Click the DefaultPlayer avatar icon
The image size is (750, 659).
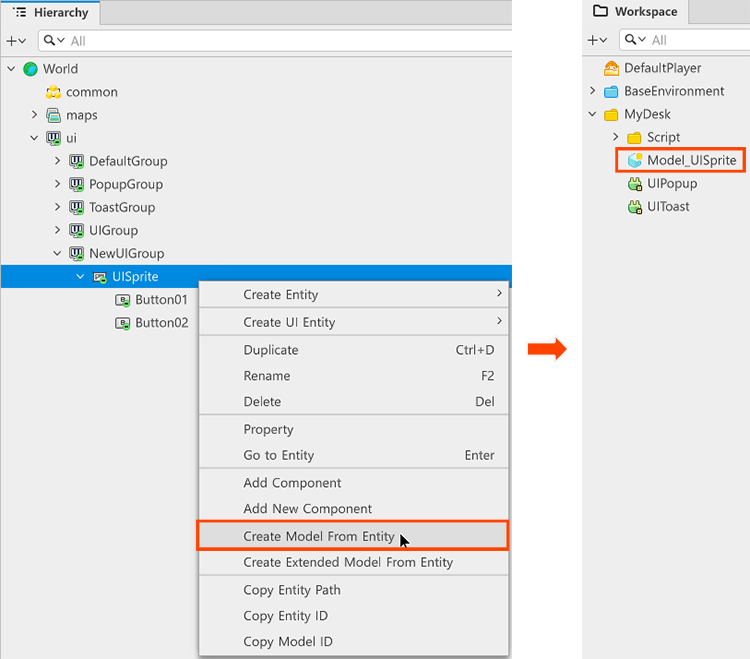(611, 68)
